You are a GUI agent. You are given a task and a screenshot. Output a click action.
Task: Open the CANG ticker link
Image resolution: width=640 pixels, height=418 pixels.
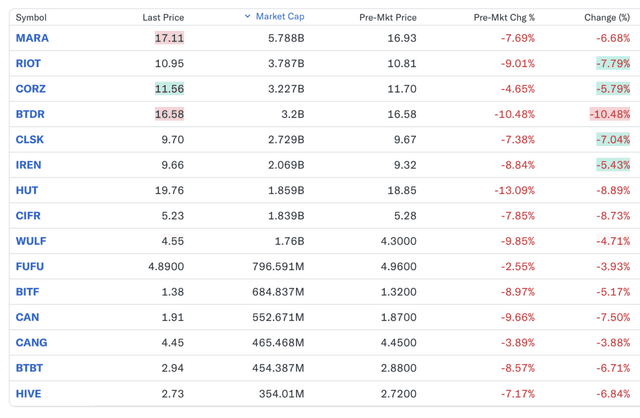[x=32, y=343]
